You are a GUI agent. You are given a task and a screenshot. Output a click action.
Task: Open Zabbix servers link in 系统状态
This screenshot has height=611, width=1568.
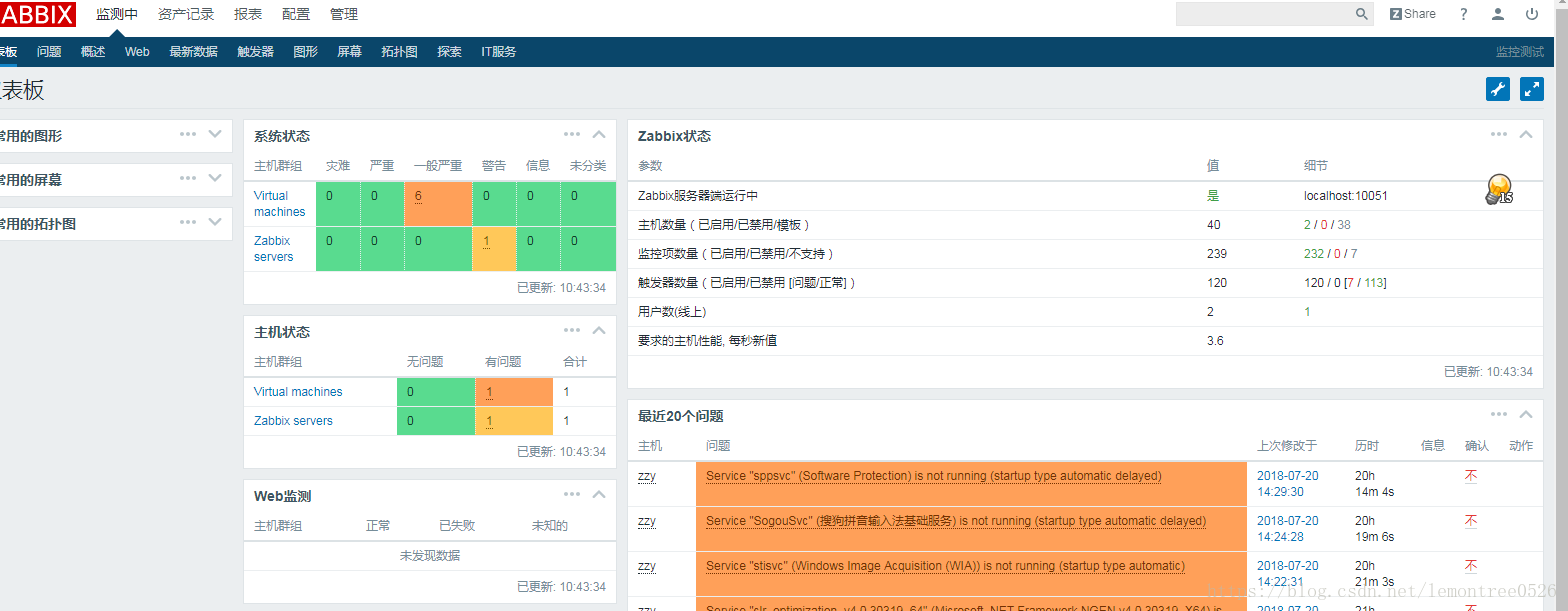pyautogui.click(x=274, y=249)
